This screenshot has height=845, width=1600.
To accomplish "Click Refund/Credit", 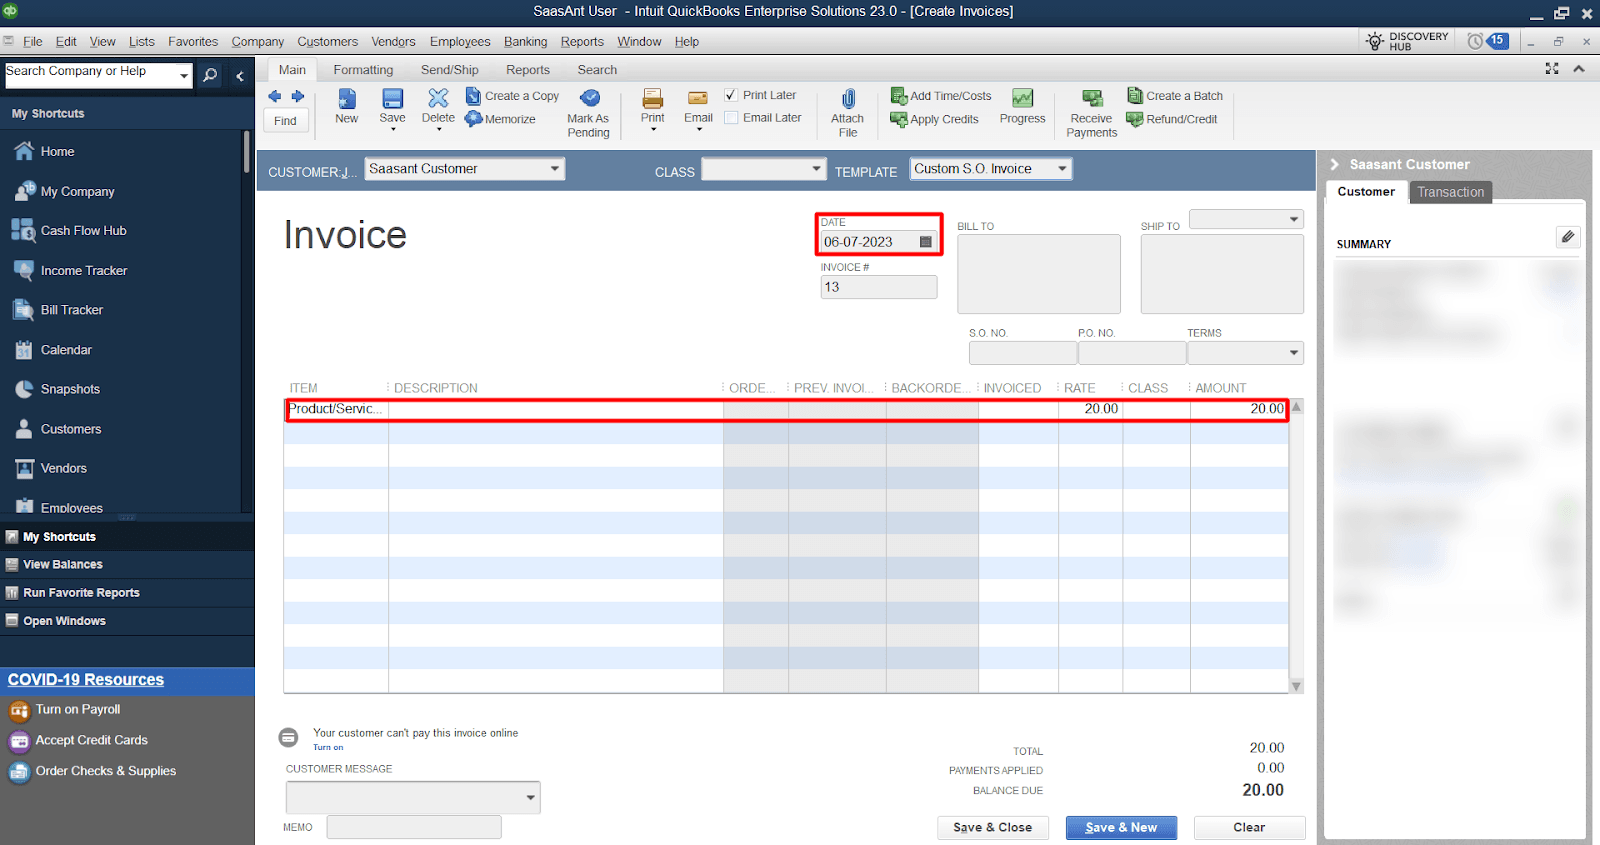I will click(1172, 119).
